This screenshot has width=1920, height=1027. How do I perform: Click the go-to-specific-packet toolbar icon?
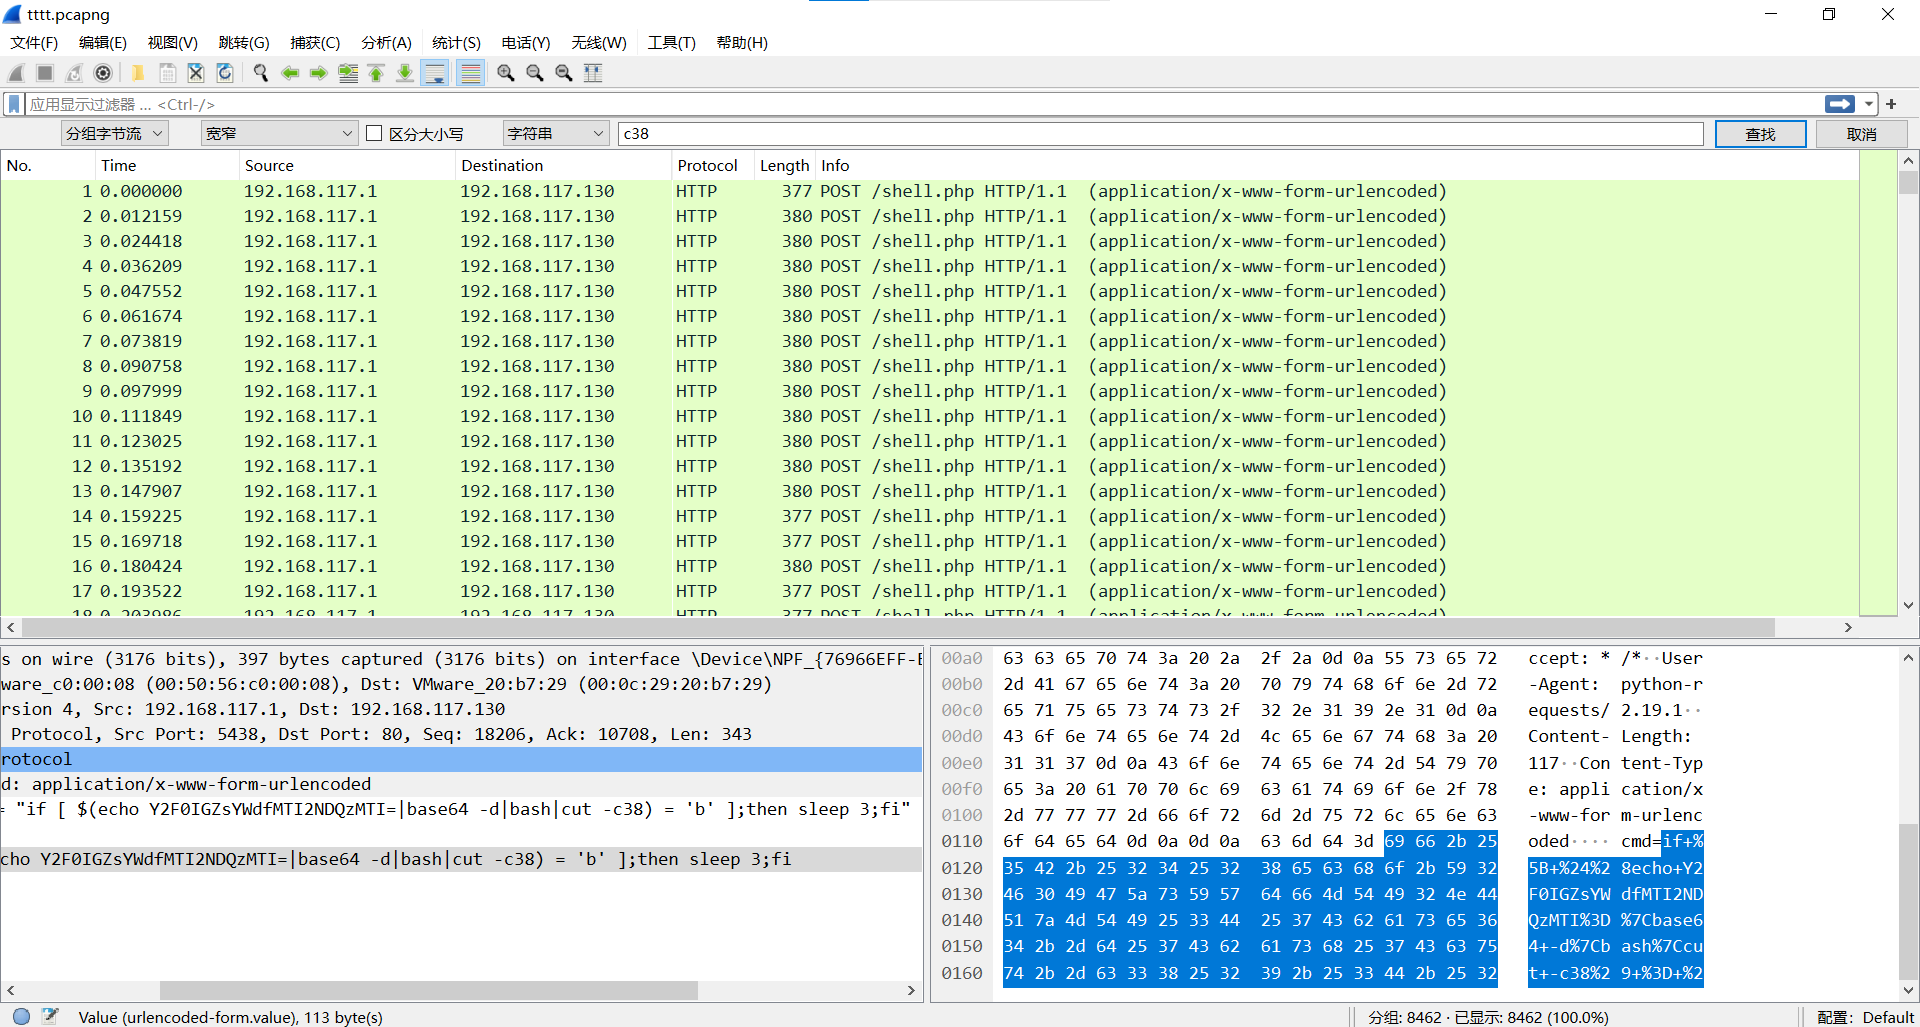(348, 73)
